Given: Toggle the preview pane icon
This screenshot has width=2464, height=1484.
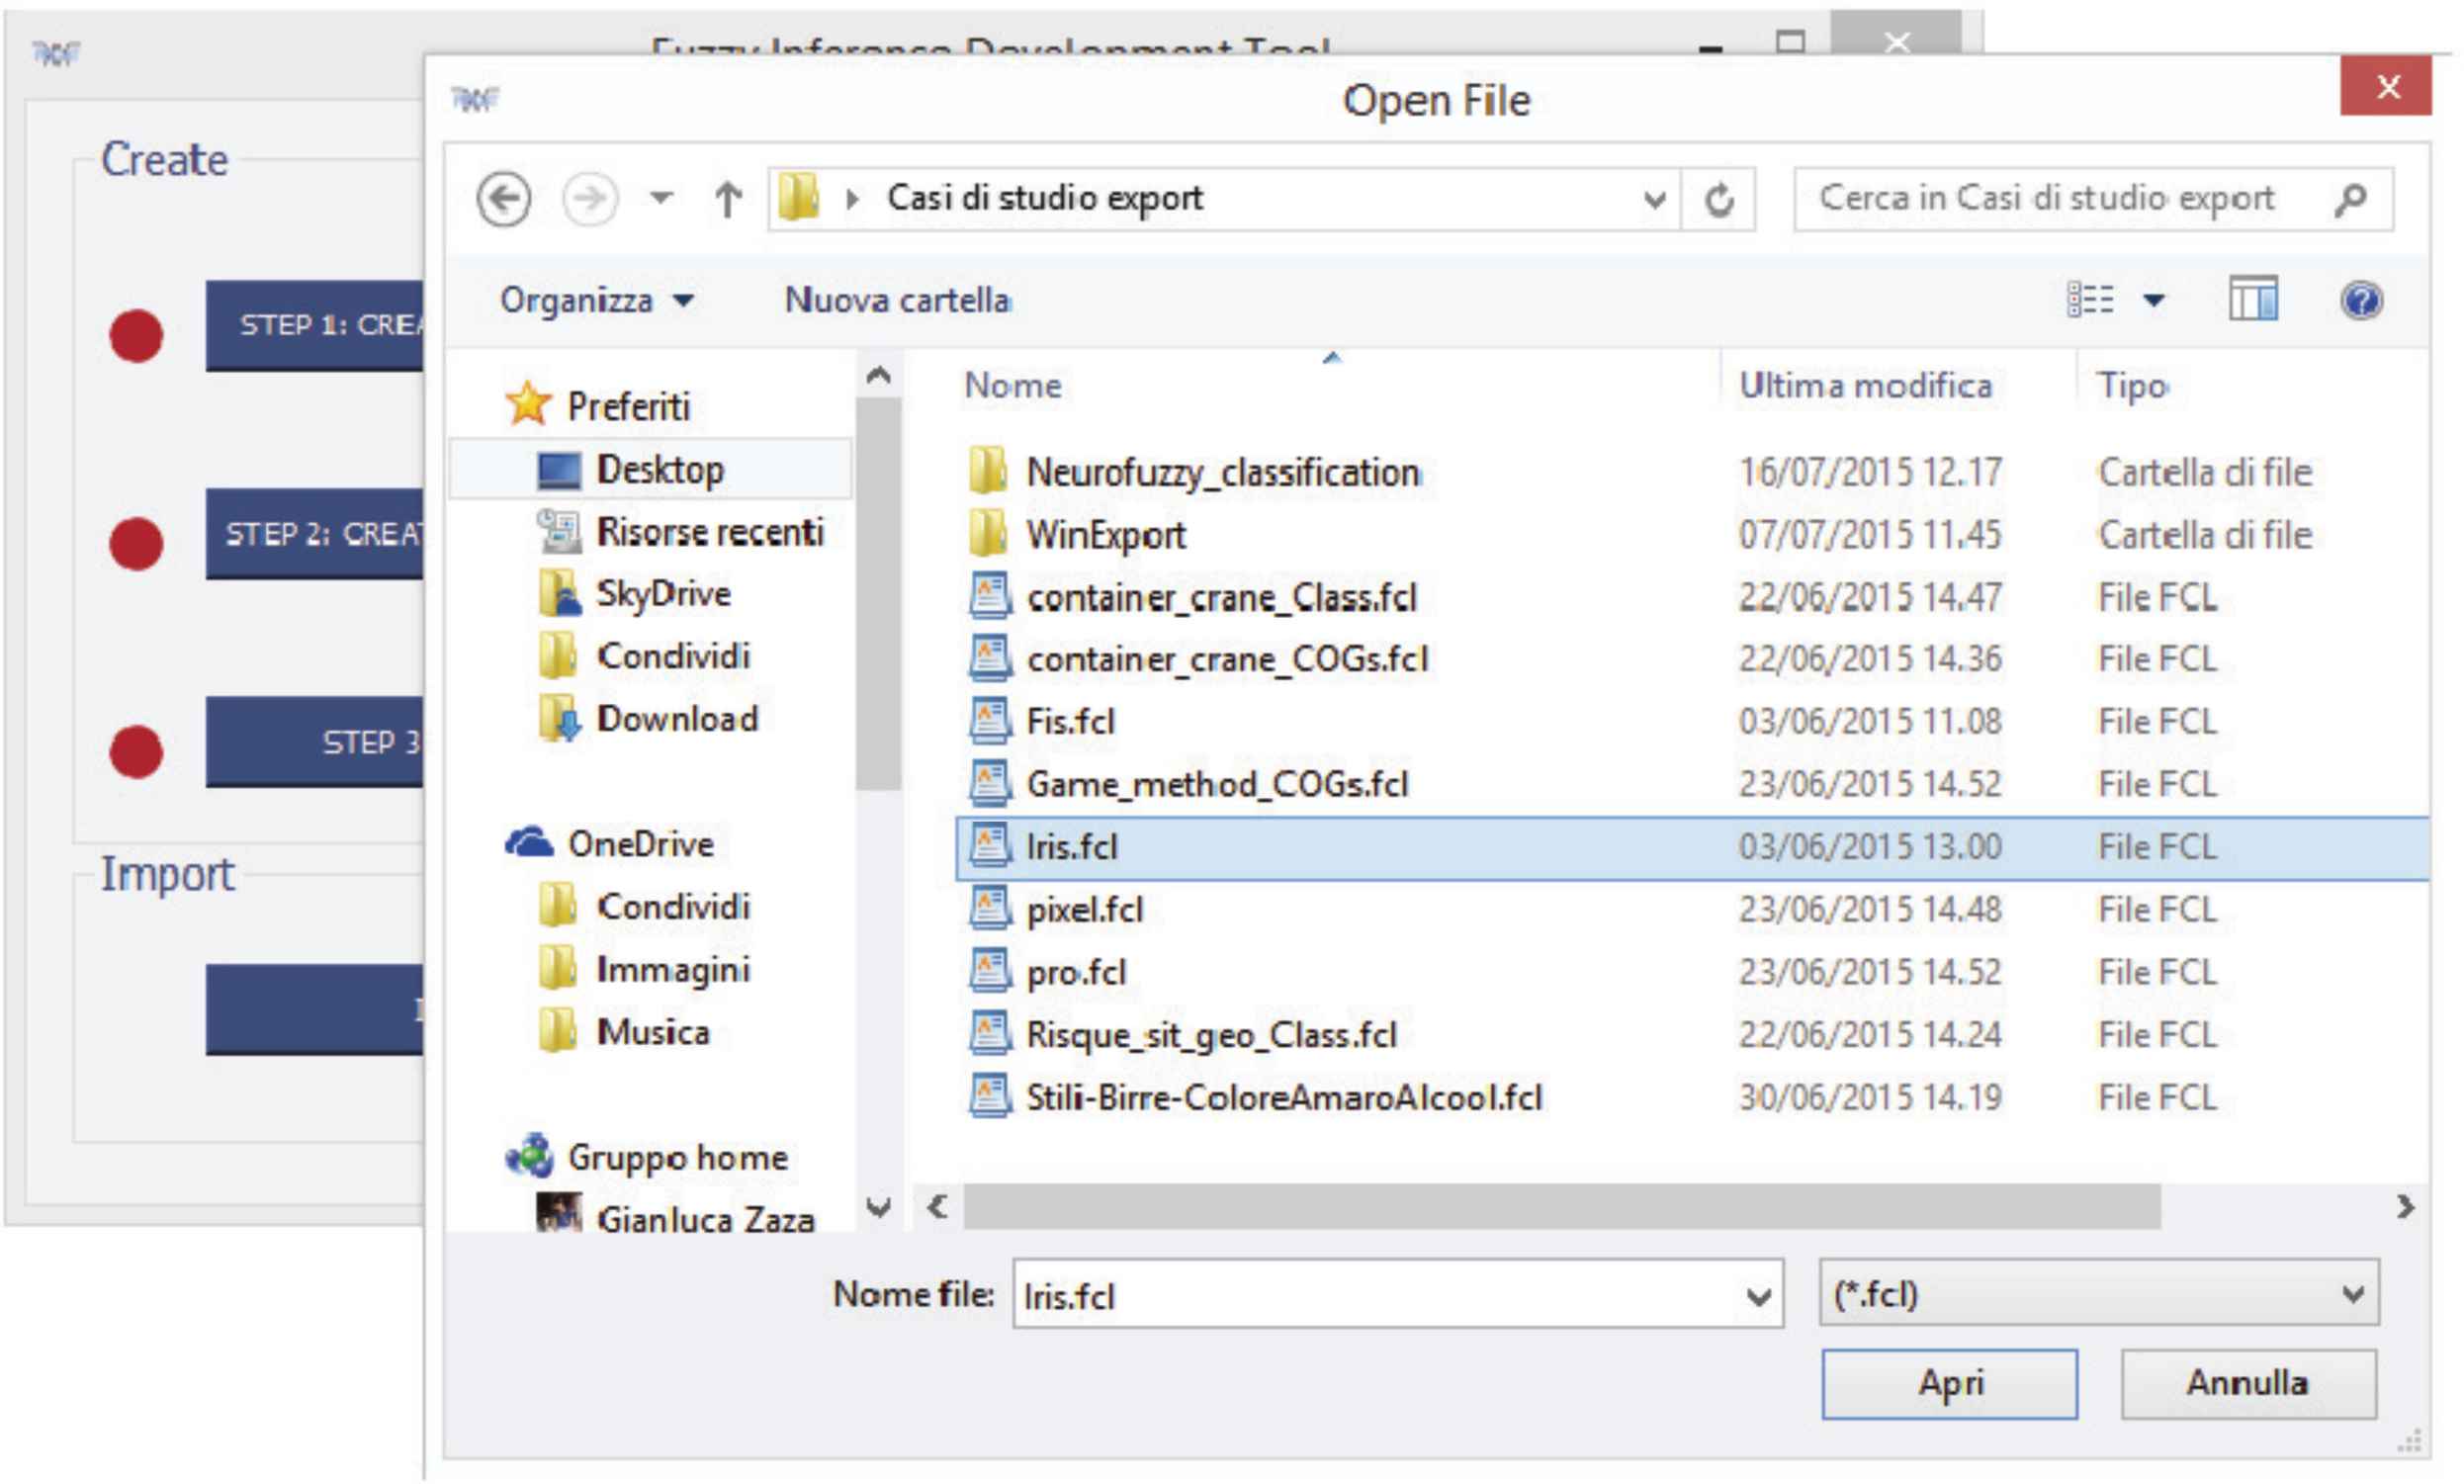Looking at the screenshot, I should pos(2253,299).
